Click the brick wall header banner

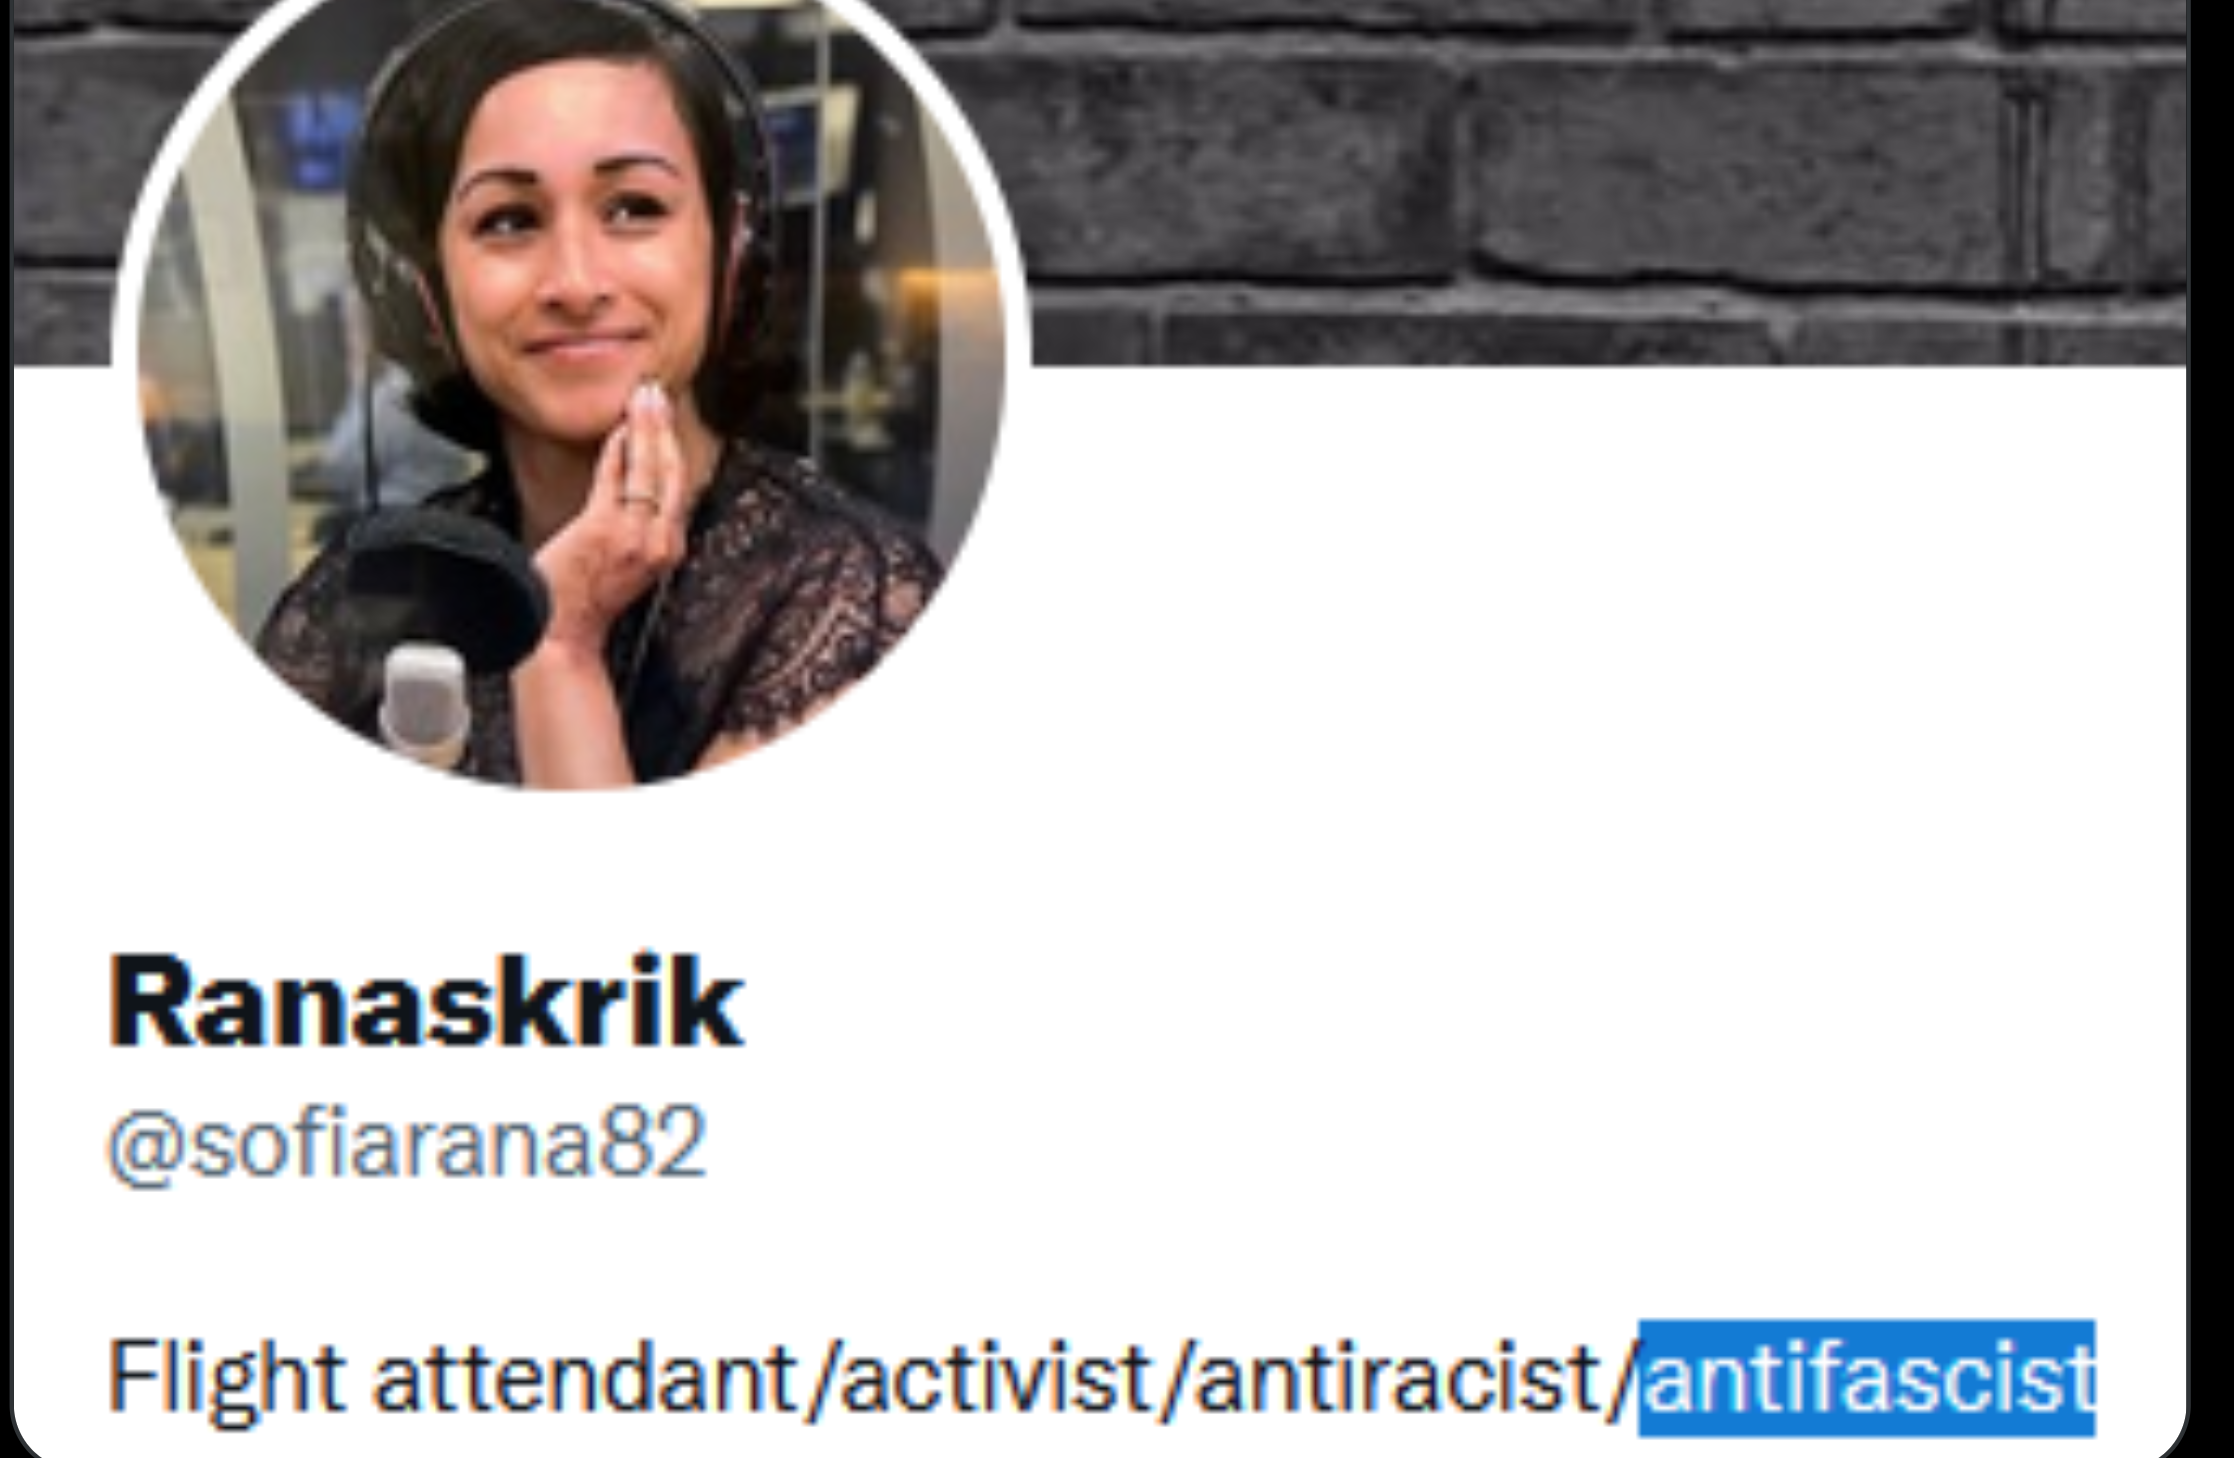coord(1600,180)
